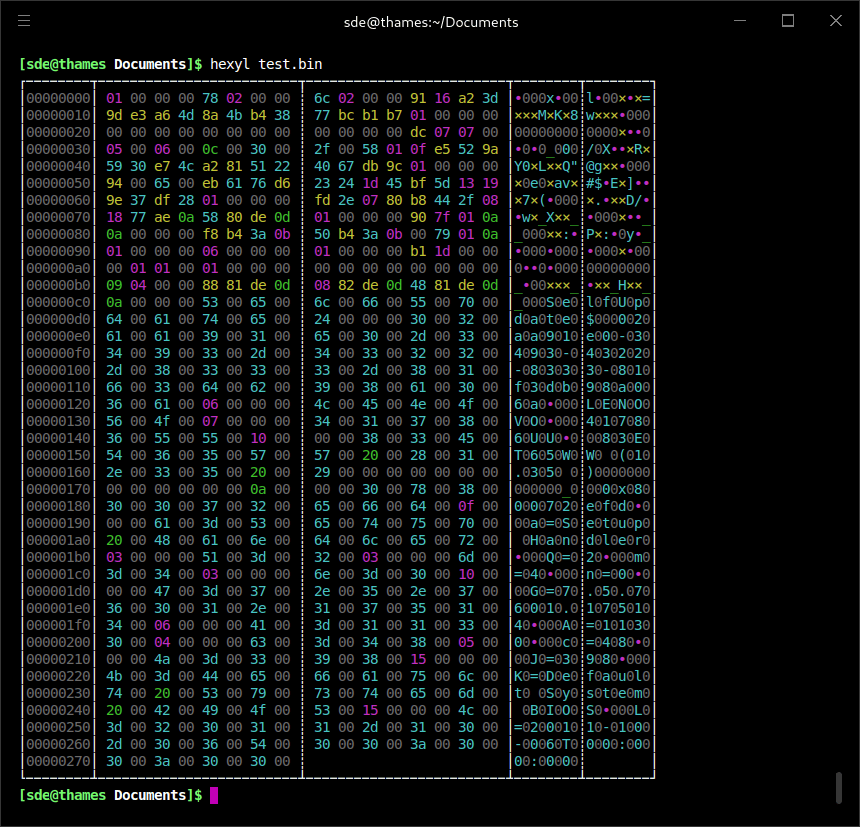
Task: Click the ASCII text 'e0t0u0p0'
Action: pos(618,523)
